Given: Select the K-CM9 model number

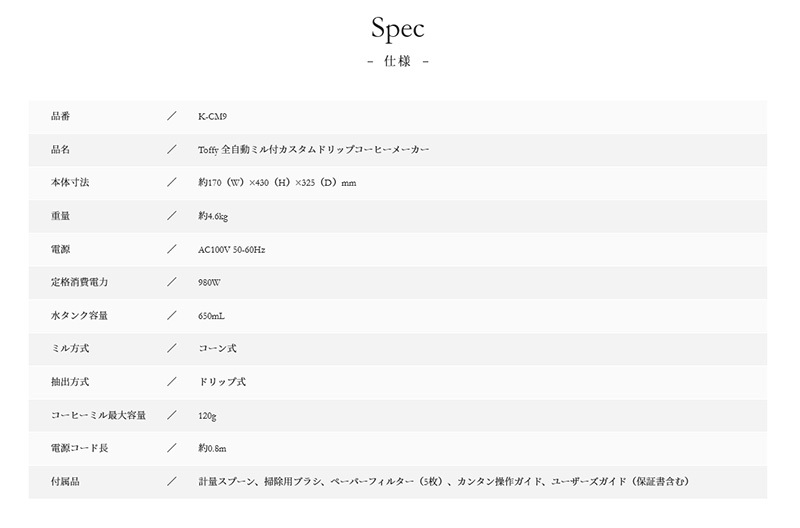Looking at the screenshot, I should 212,116.
